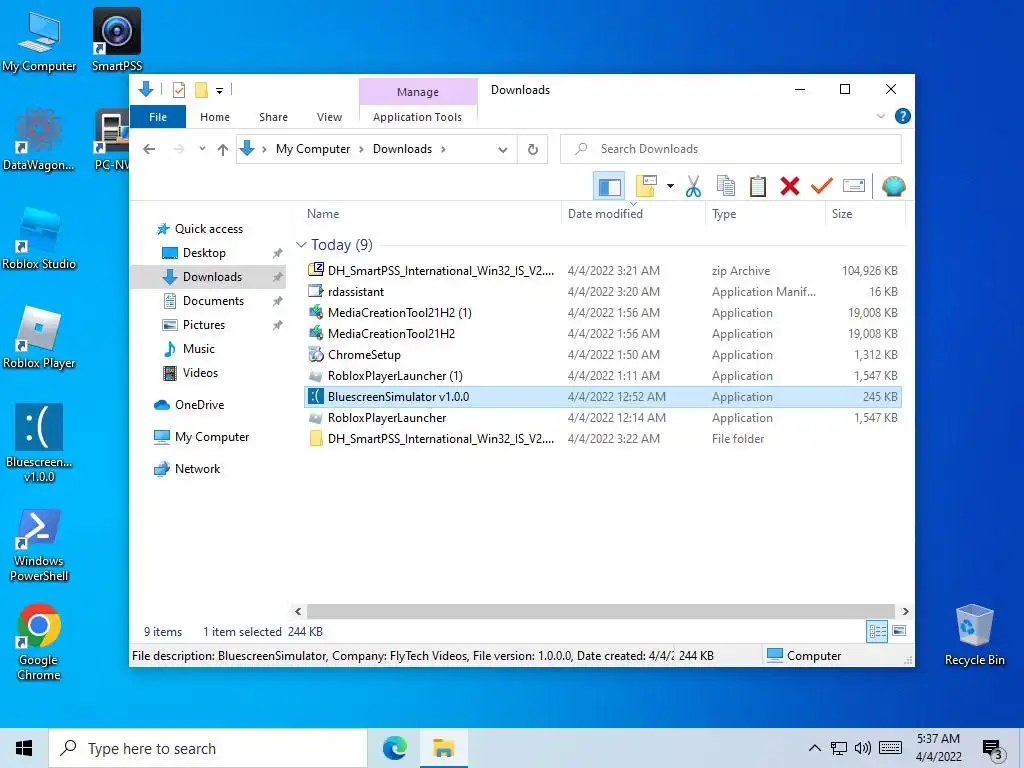This screenshot has height=768, width=1024.
Task: Open the Customize Quick Access Toolbar dropdown
Action: (219, 91)
